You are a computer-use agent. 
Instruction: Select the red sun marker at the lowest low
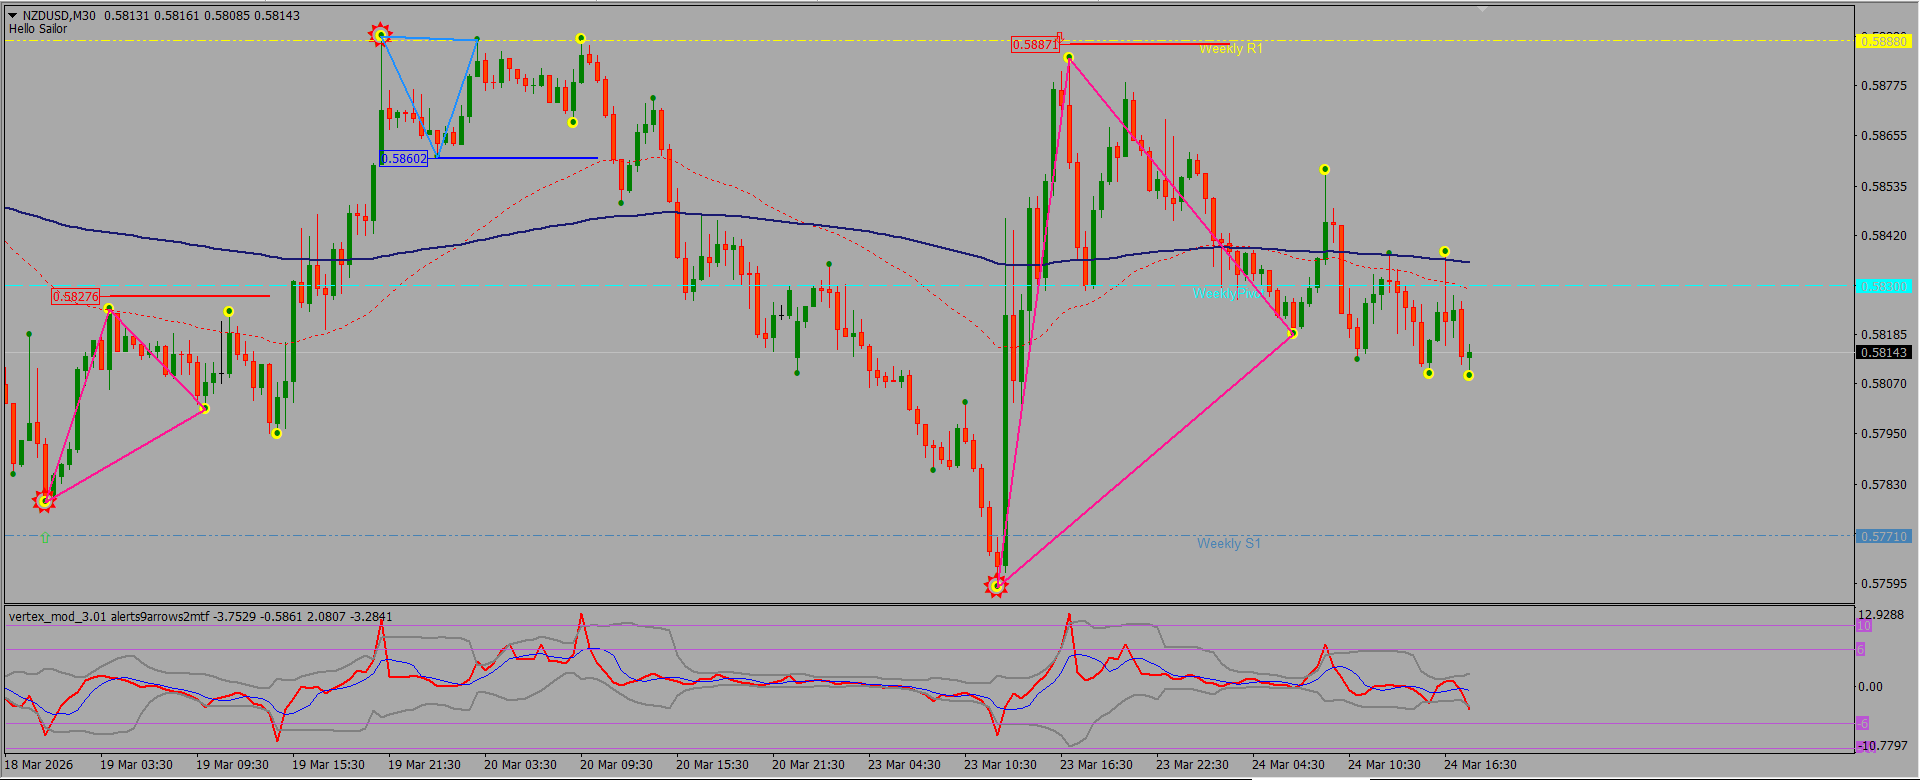(996, 586)
